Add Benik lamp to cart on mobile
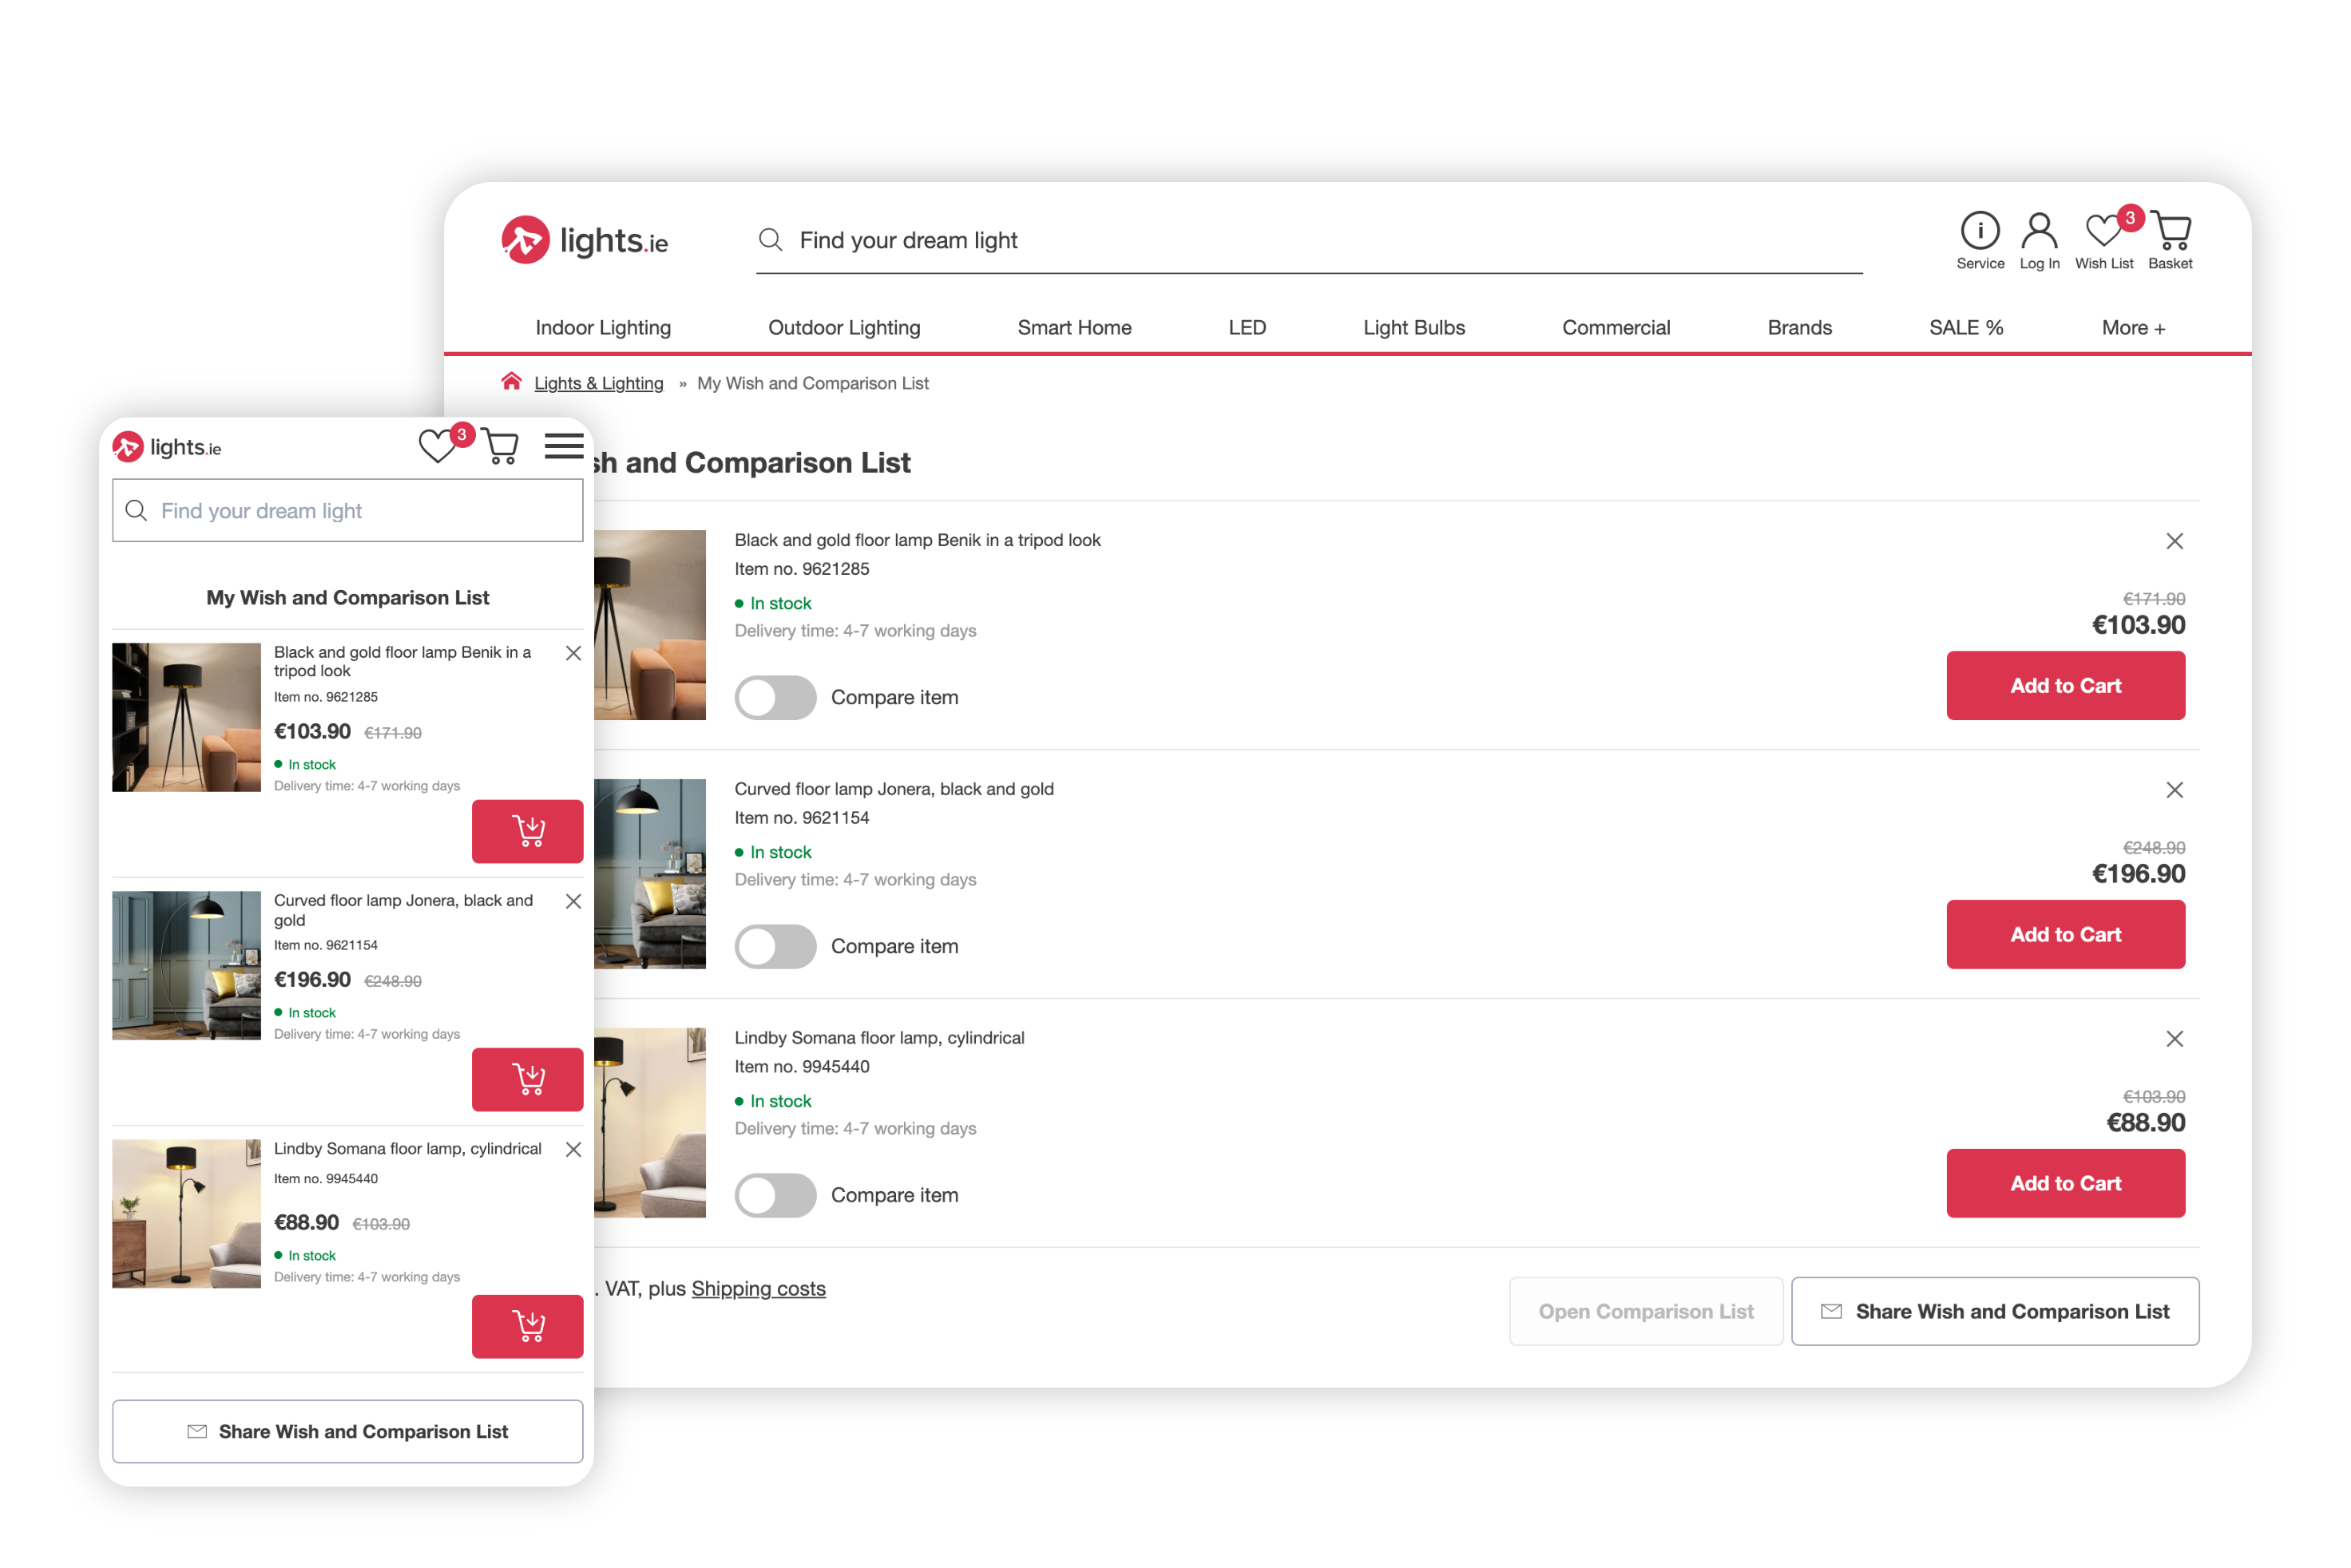 pos(527,831)
